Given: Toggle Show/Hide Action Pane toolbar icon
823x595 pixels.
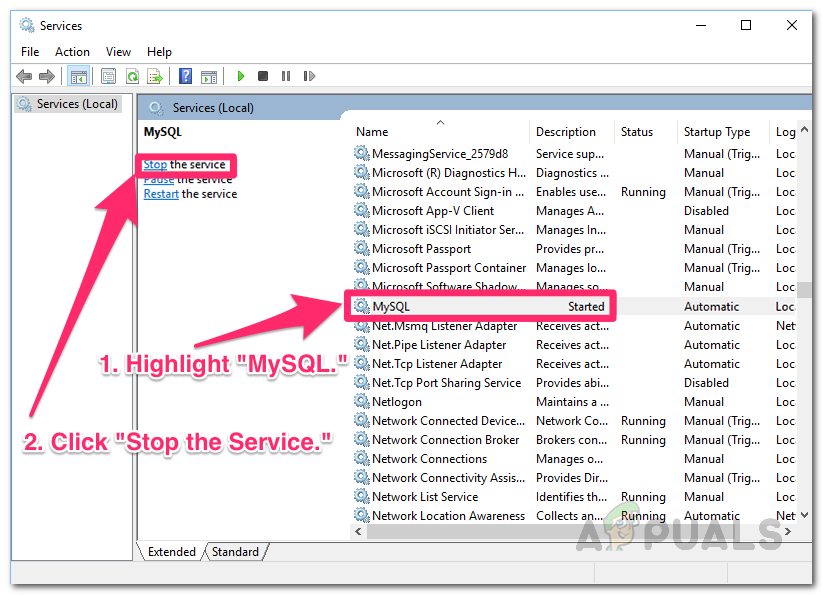Looking at the screenshot, I should pyautogui.click(x=209, y=77).
